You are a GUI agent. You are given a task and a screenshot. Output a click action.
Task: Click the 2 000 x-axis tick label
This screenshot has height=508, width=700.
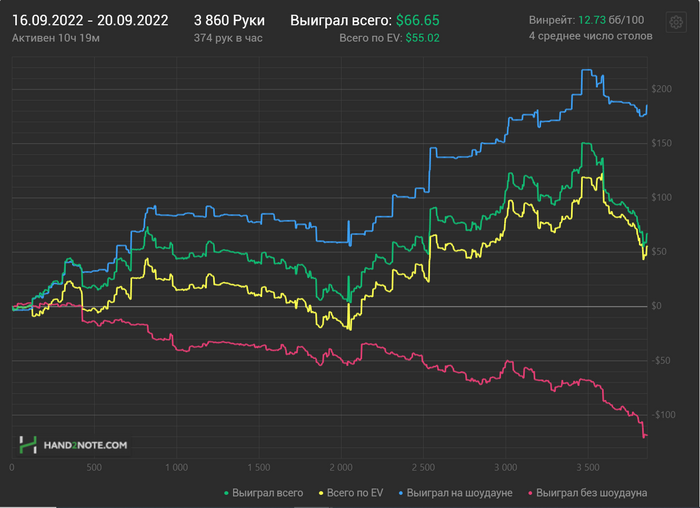(x=341, y=468)
